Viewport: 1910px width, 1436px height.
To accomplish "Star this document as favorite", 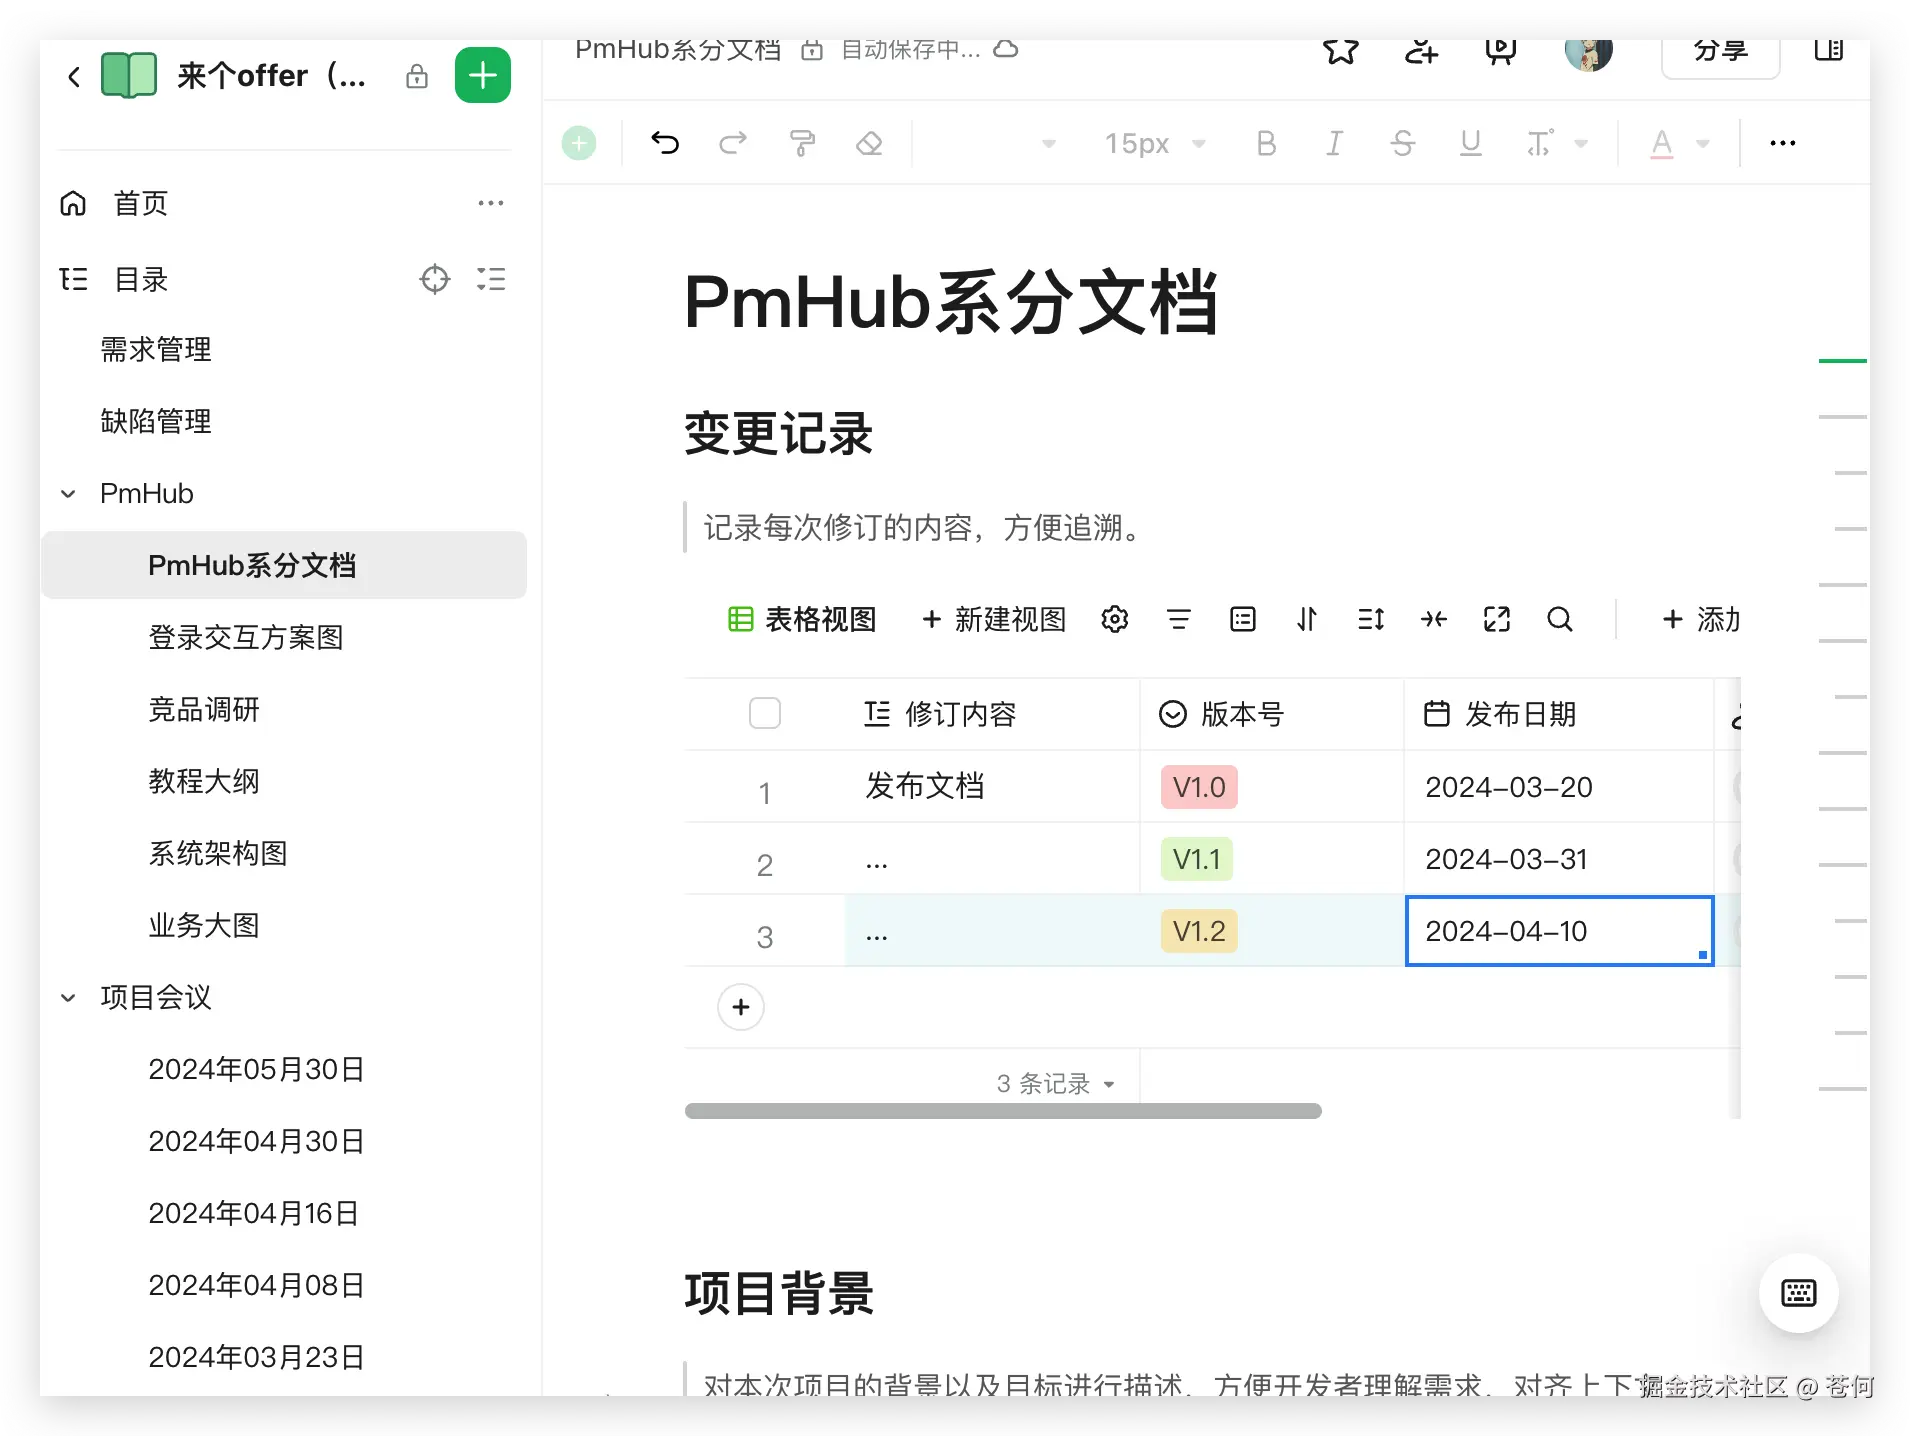I will [x=1341, y=50].
